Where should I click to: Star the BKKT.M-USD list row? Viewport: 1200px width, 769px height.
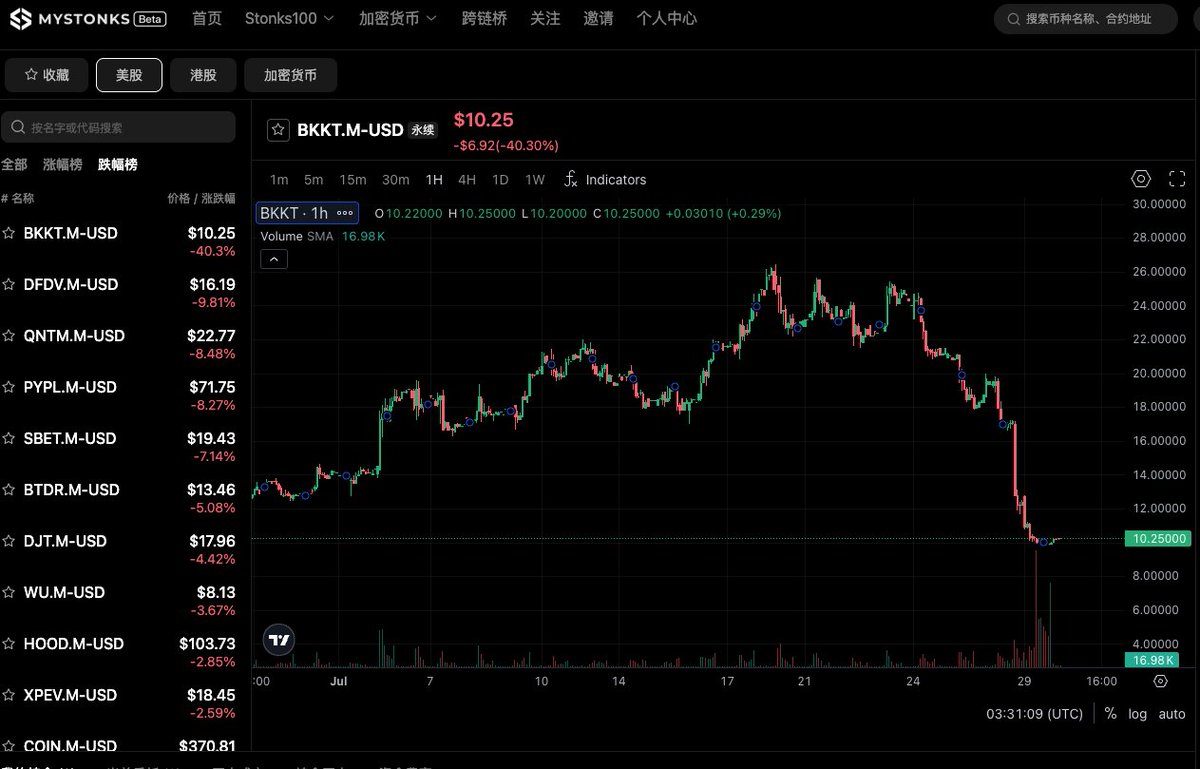coord(9,234)
